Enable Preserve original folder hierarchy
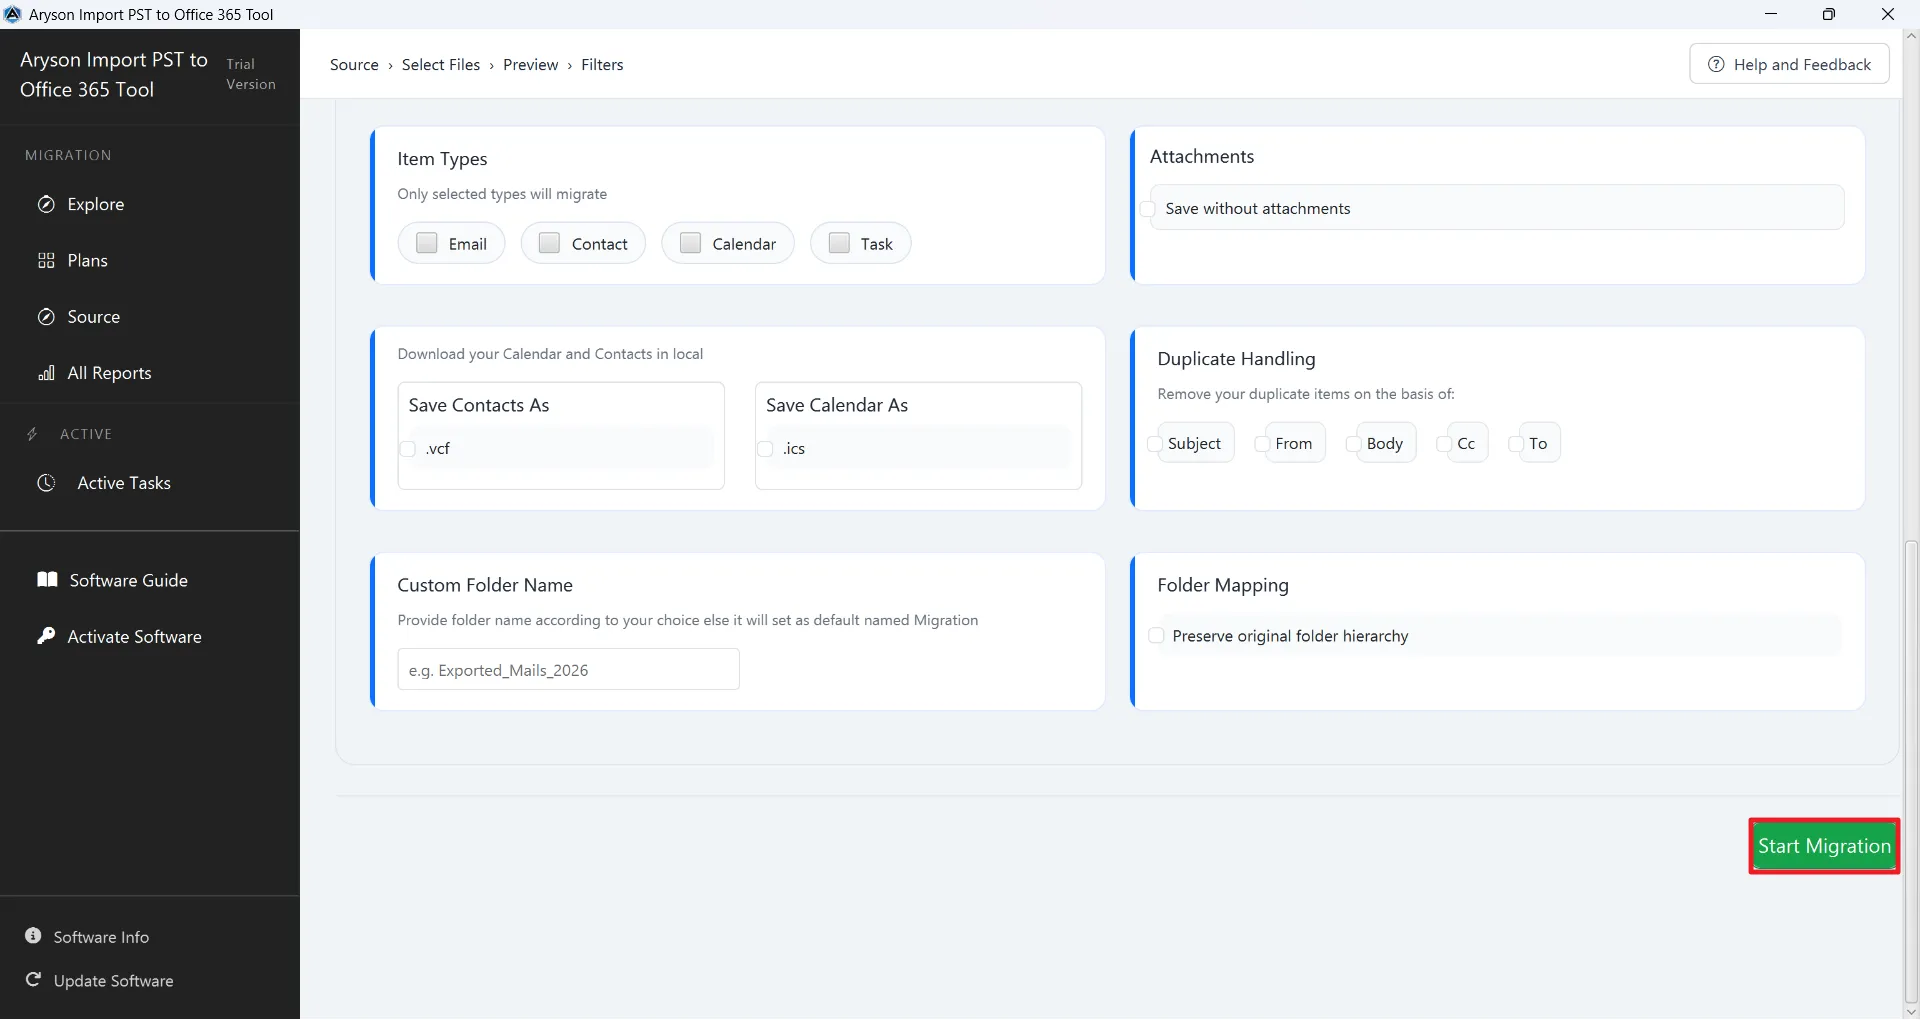 tap(1156, 636)
